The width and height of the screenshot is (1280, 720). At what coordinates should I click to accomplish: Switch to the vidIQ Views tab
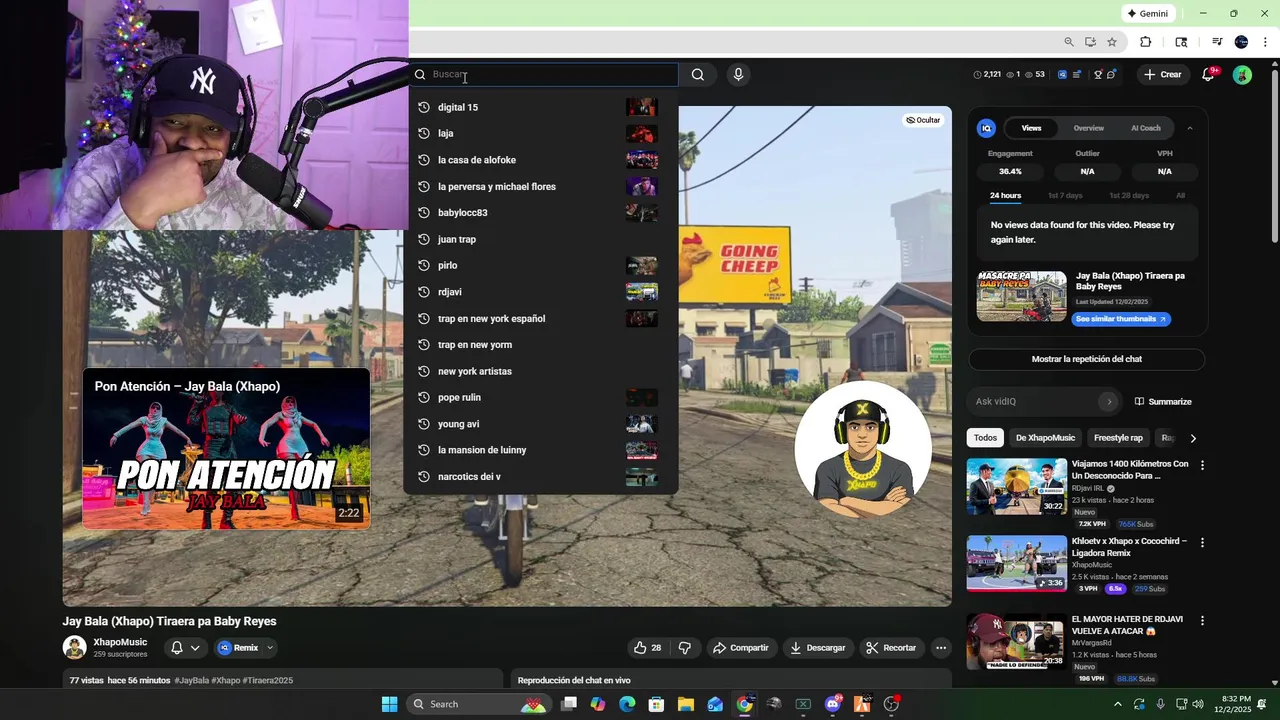(1031, 128)
